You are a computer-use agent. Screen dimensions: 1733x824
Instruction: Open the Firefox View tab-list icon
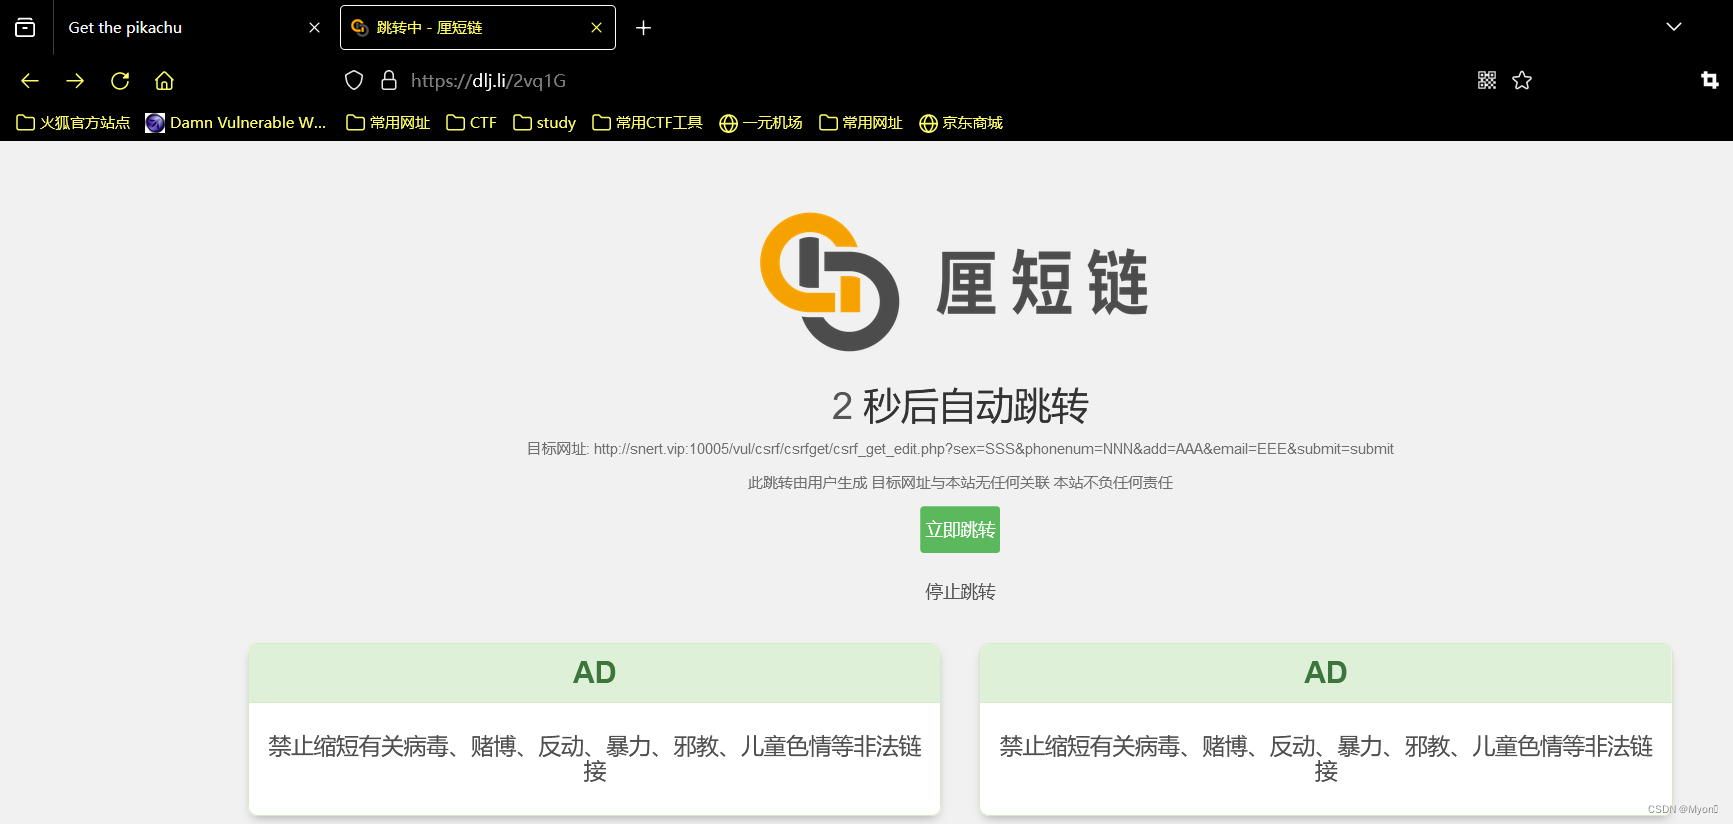pyautogui.click(x=25, y=28)
